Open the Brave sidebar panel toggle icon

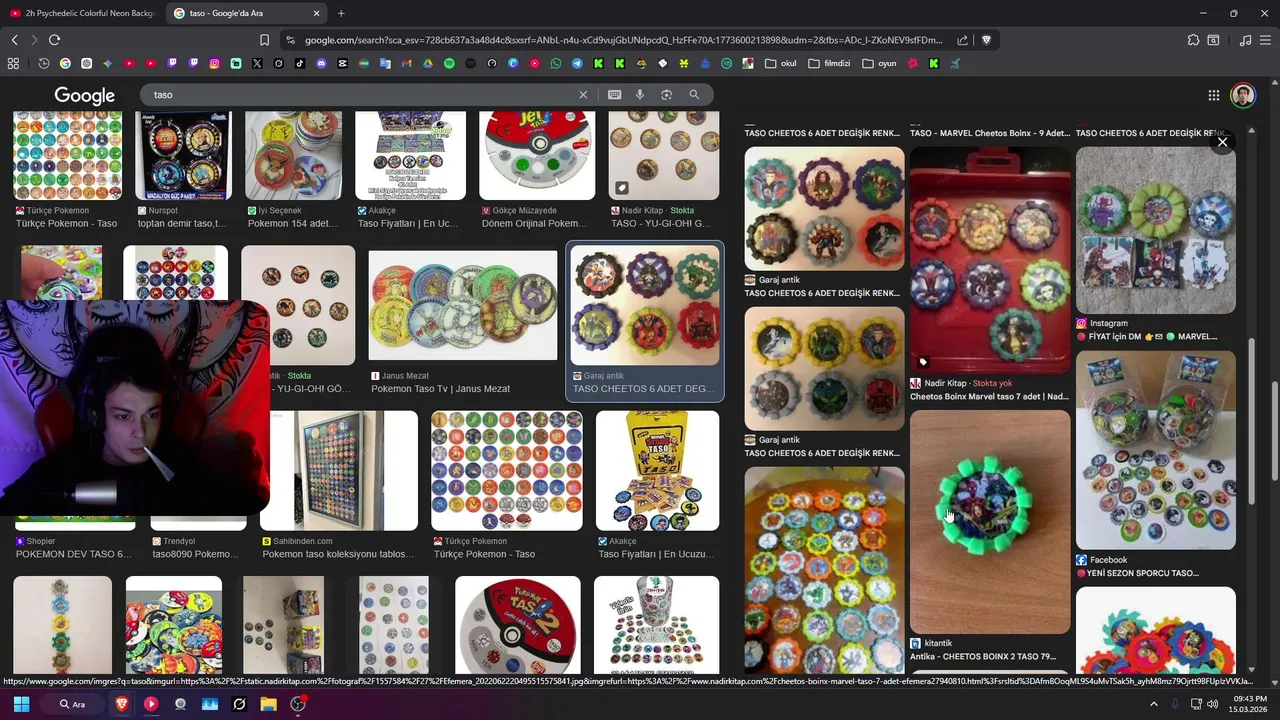pos(1213,40)
